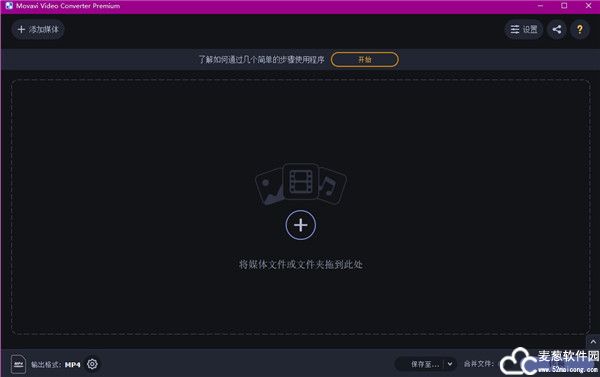Open help via question mark icon
Viewport: 600px width, 377px height.
580,29
